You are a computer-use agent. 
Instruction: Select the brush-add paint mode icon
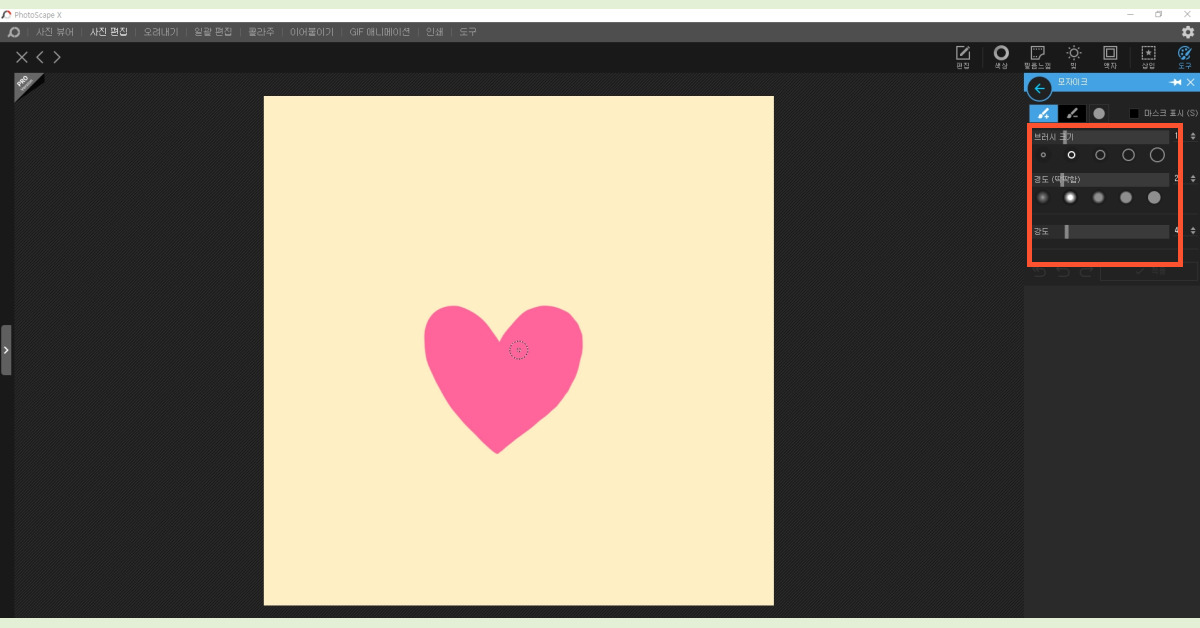(1043, 113)
